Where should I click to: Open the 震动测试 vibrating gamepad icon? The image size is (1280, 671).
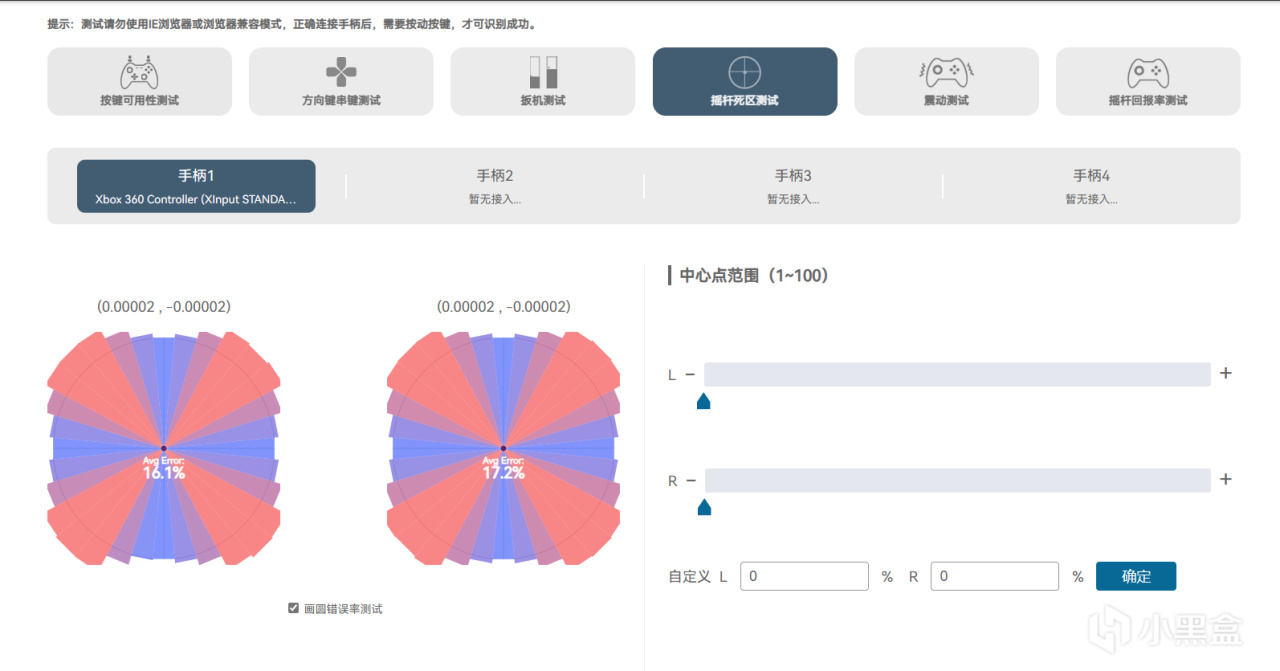pos(946,72)
